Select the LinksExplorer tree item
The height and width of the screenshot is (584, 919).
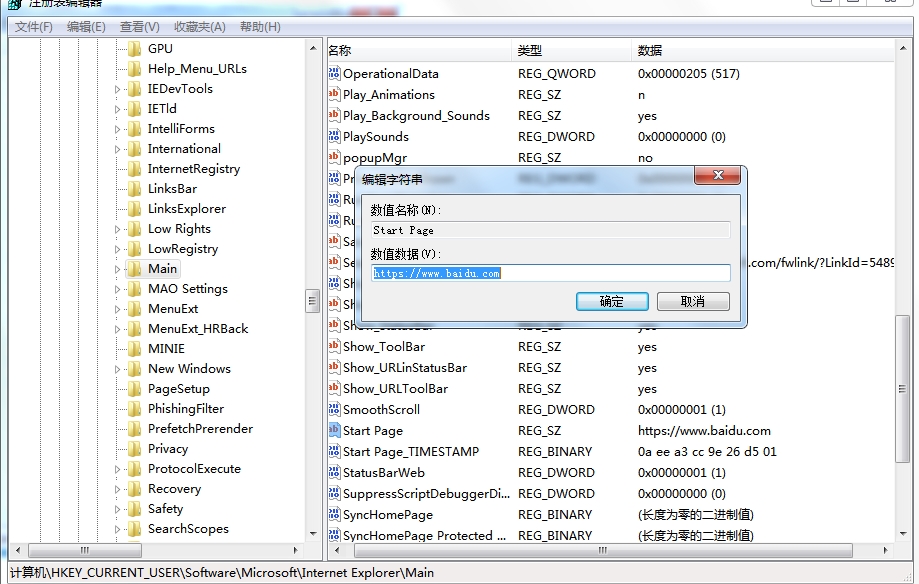[x=186, y=209]
